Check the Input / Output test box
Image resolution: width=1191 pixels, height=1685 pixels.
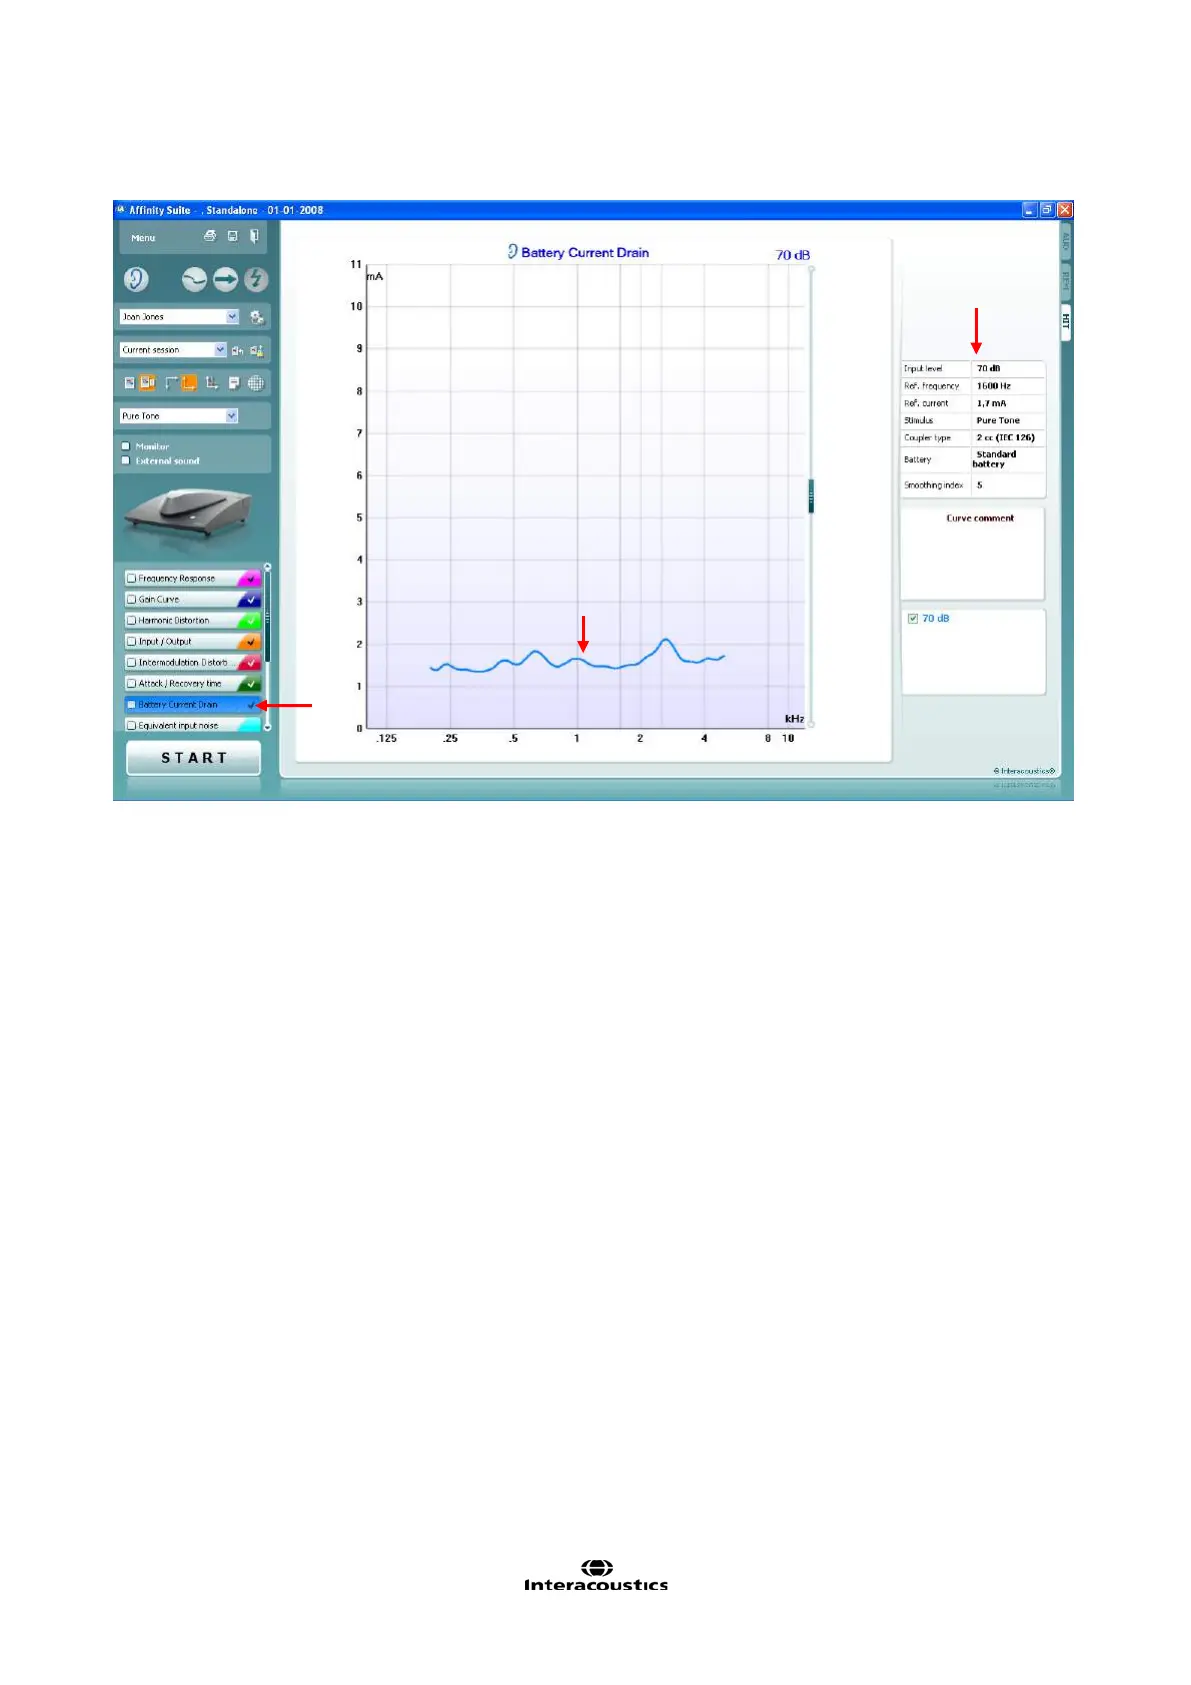131,641
